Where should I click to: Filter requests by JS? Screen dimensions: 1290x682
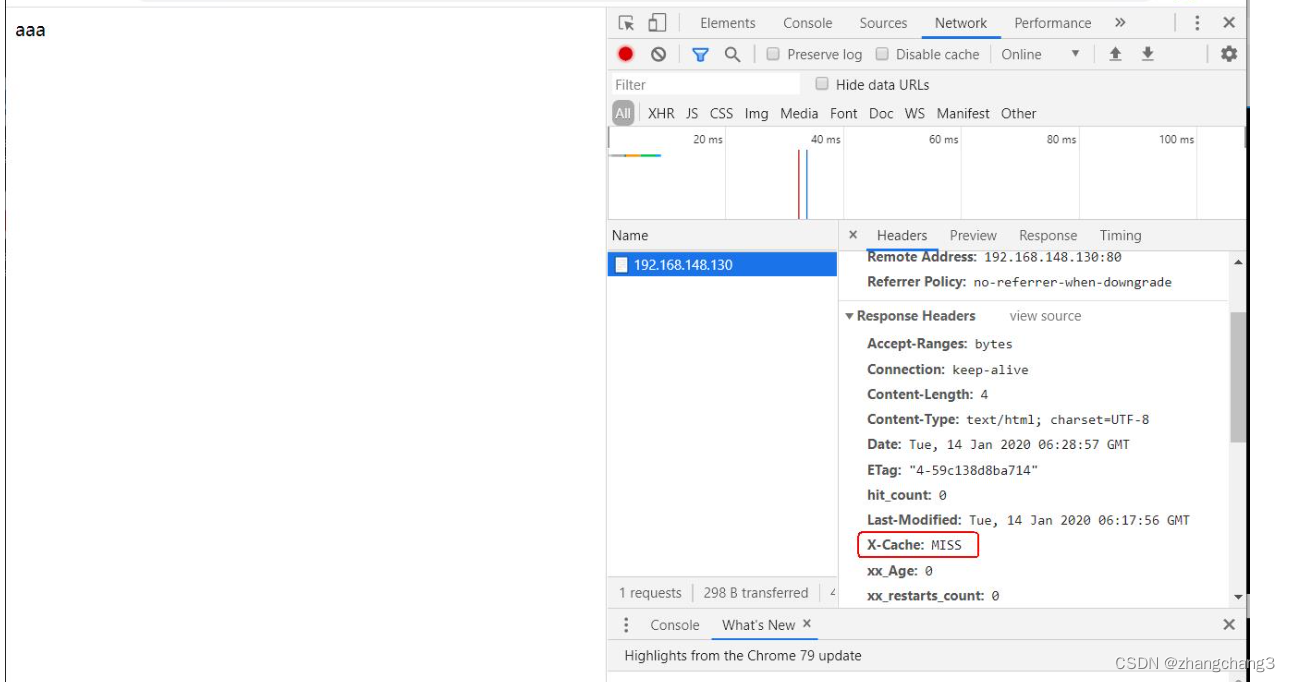click(692, 113)
